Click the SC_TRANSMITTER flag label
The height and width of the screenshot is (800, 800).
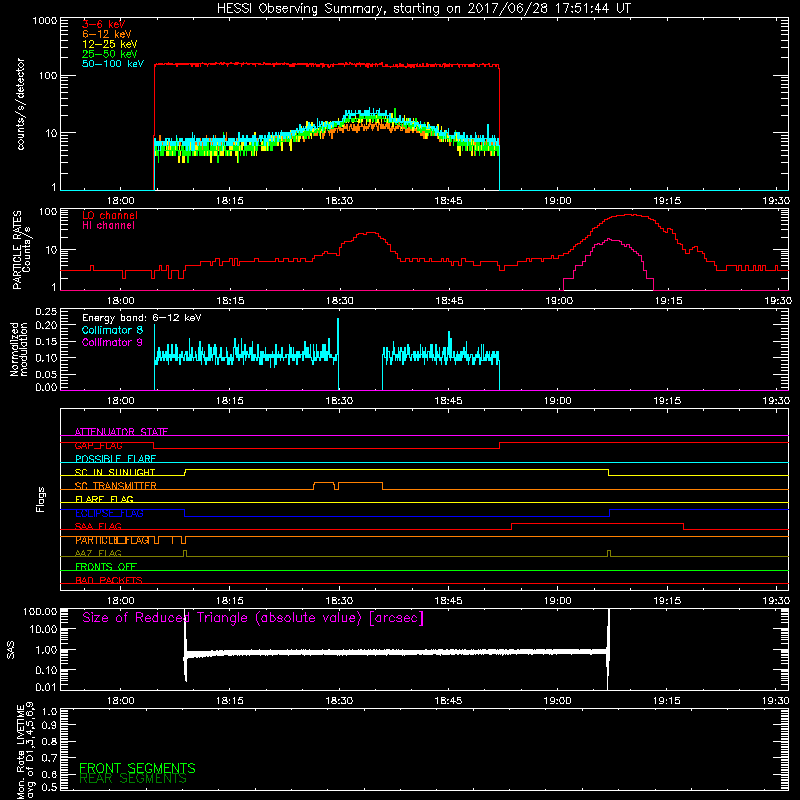click(x=116, y=485)
